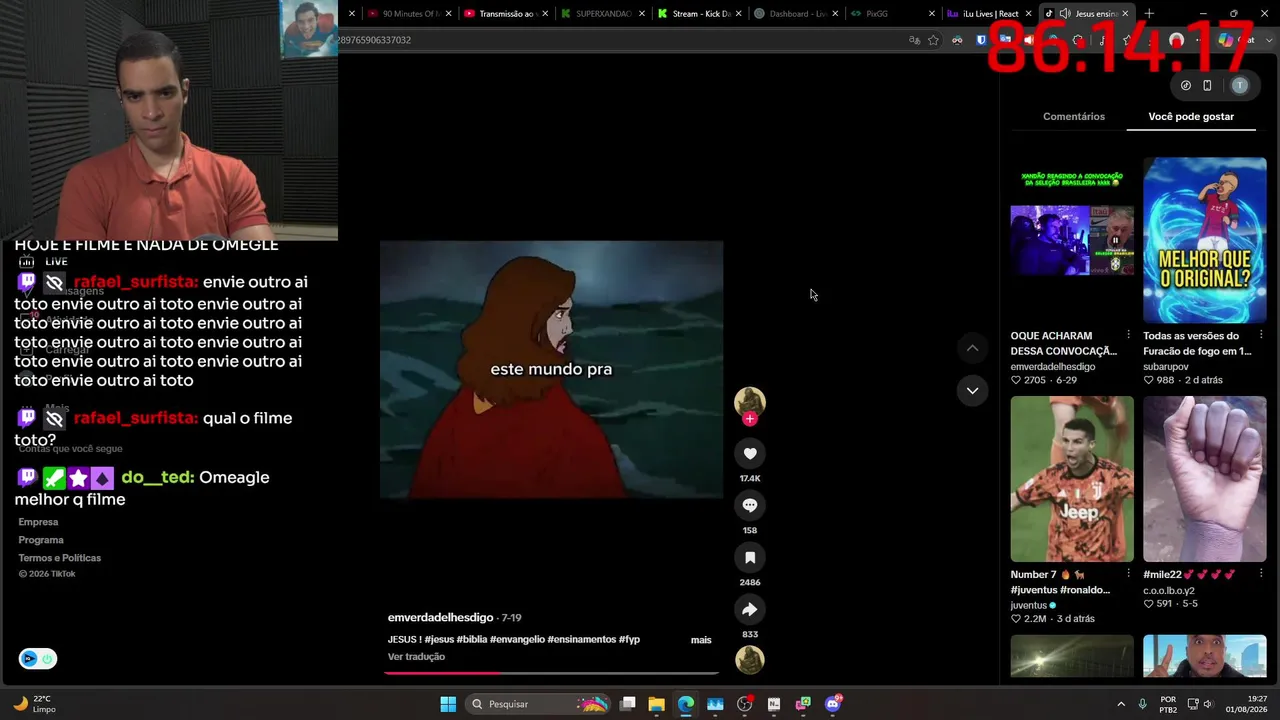Viewport: 1280px width, 720px height.
Task: Open comments with the speech bubble icon
Action: tap(750, 506)
